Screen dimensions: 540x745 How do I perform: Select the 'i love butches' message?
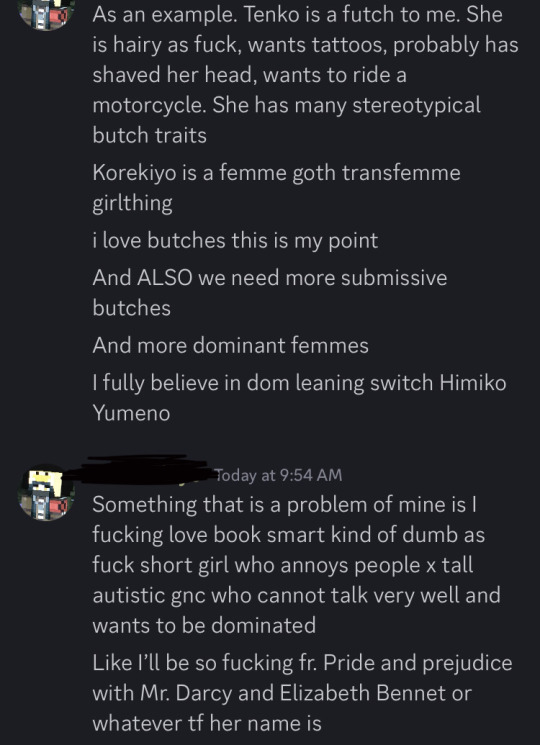pyautogui.click(x=235, y=240)
